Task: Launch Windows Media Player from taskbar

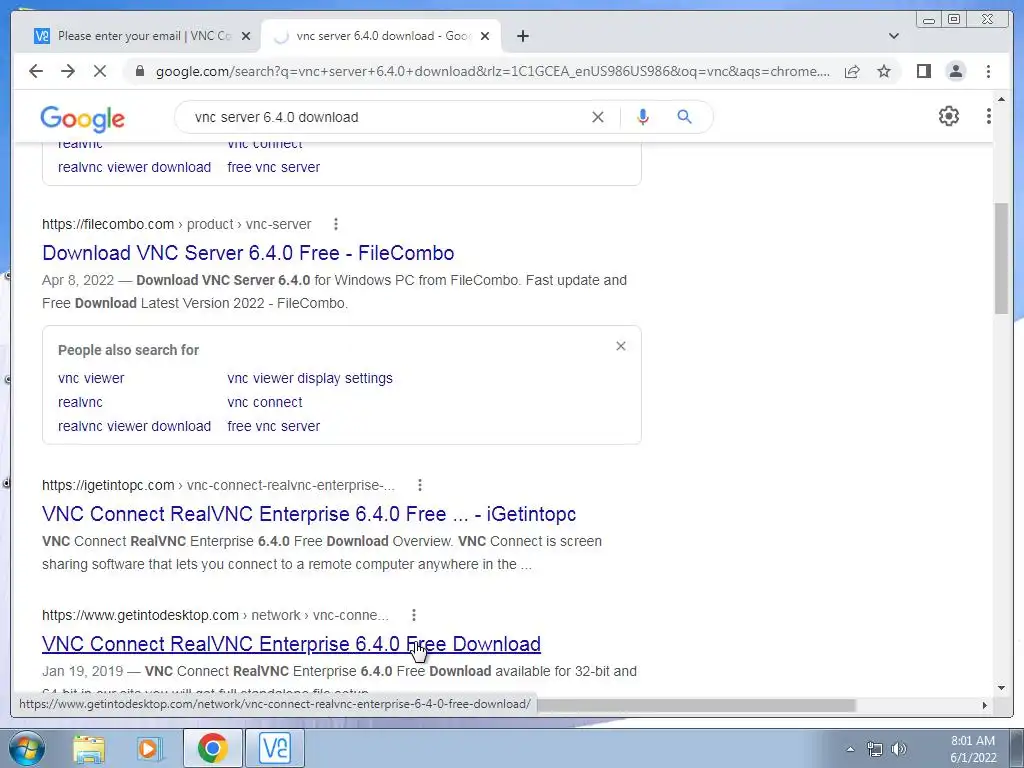Action: pyautogui.click(x=150, y=748)
